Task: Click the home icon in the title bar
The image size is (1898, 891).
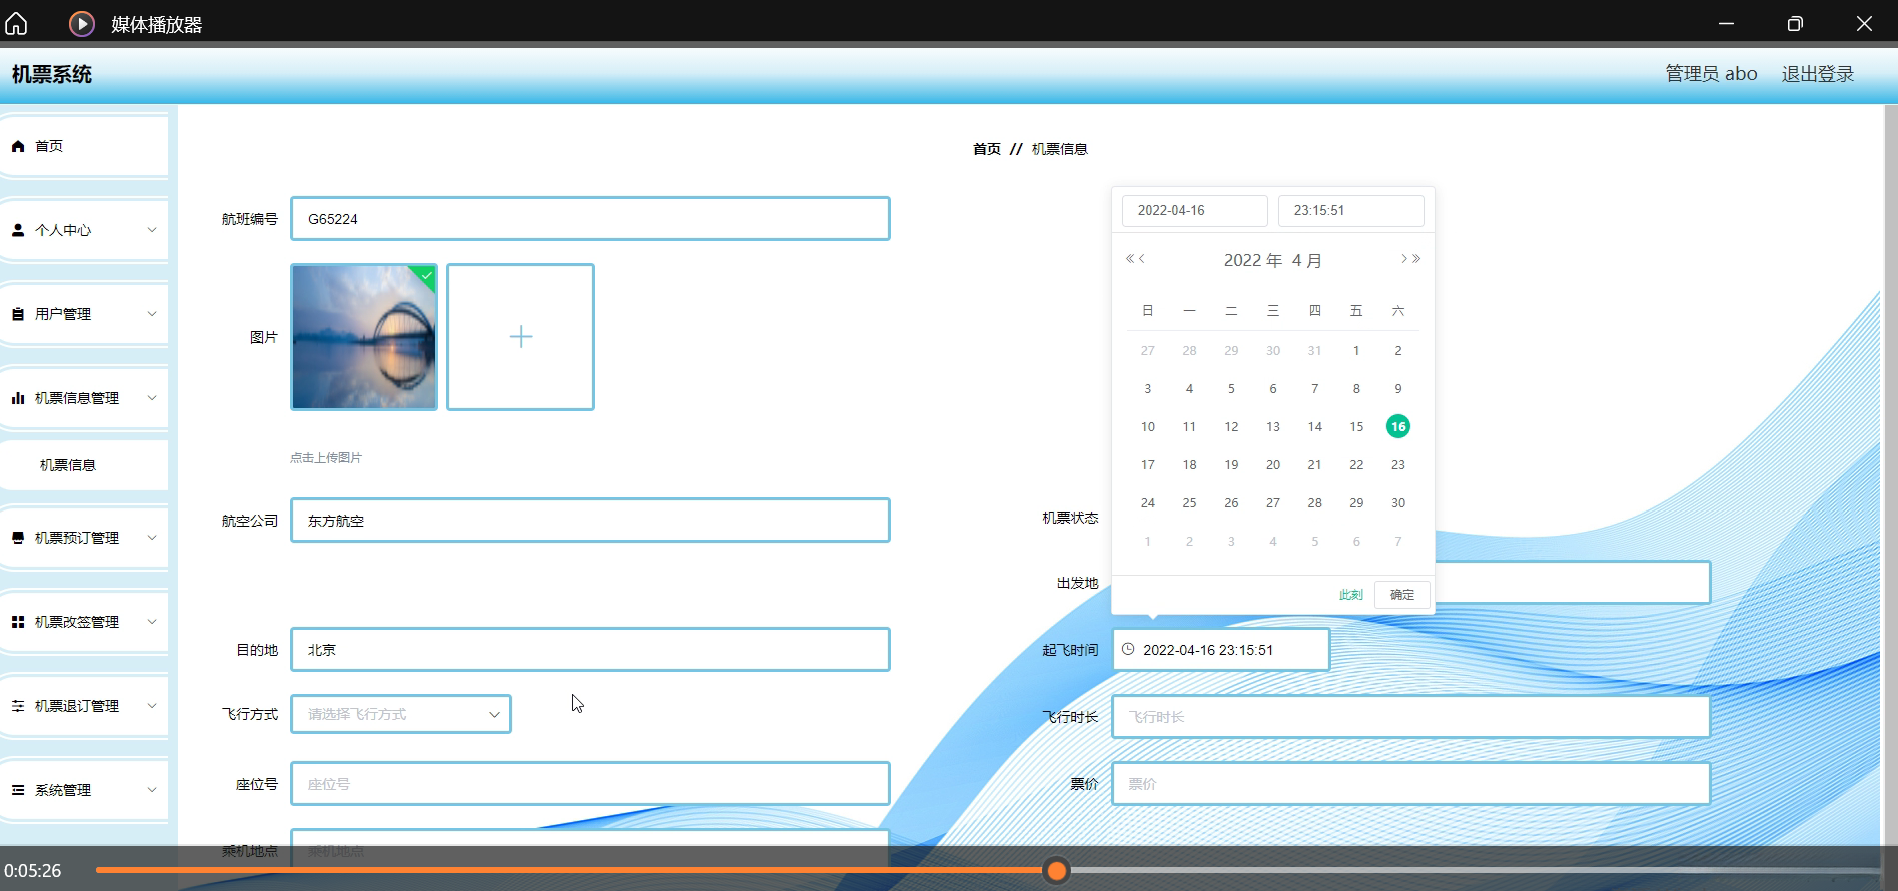Action: click(17, 23)
